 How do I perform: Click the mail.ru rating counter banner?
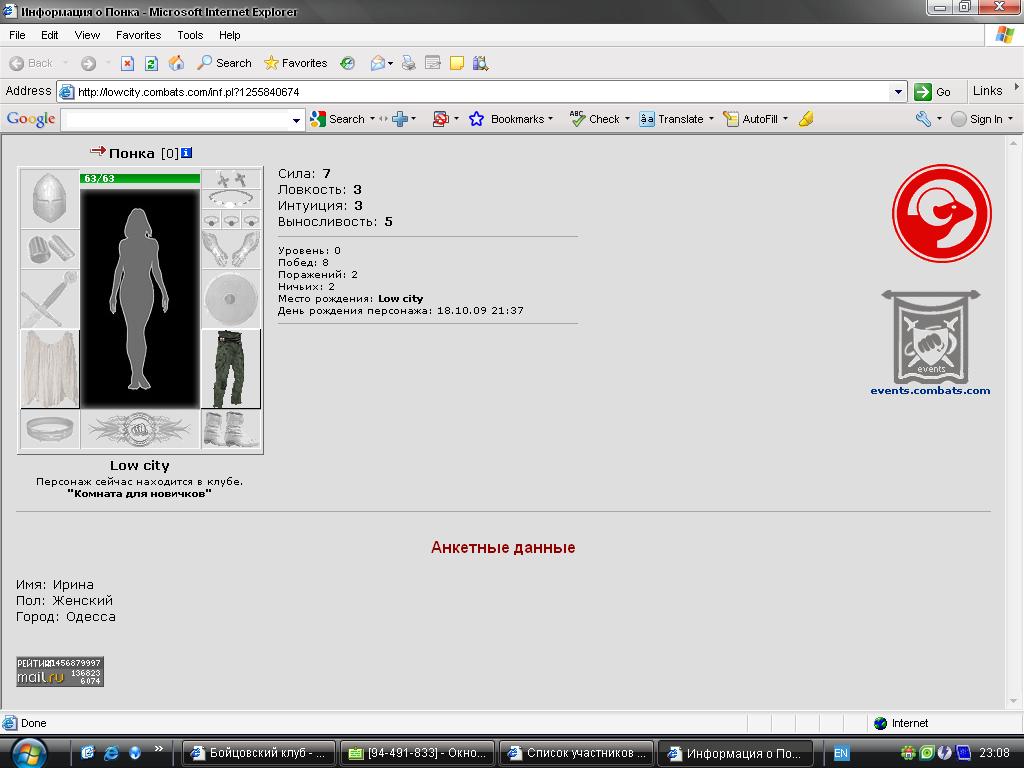pyautogui.click(x=60, y=671)
